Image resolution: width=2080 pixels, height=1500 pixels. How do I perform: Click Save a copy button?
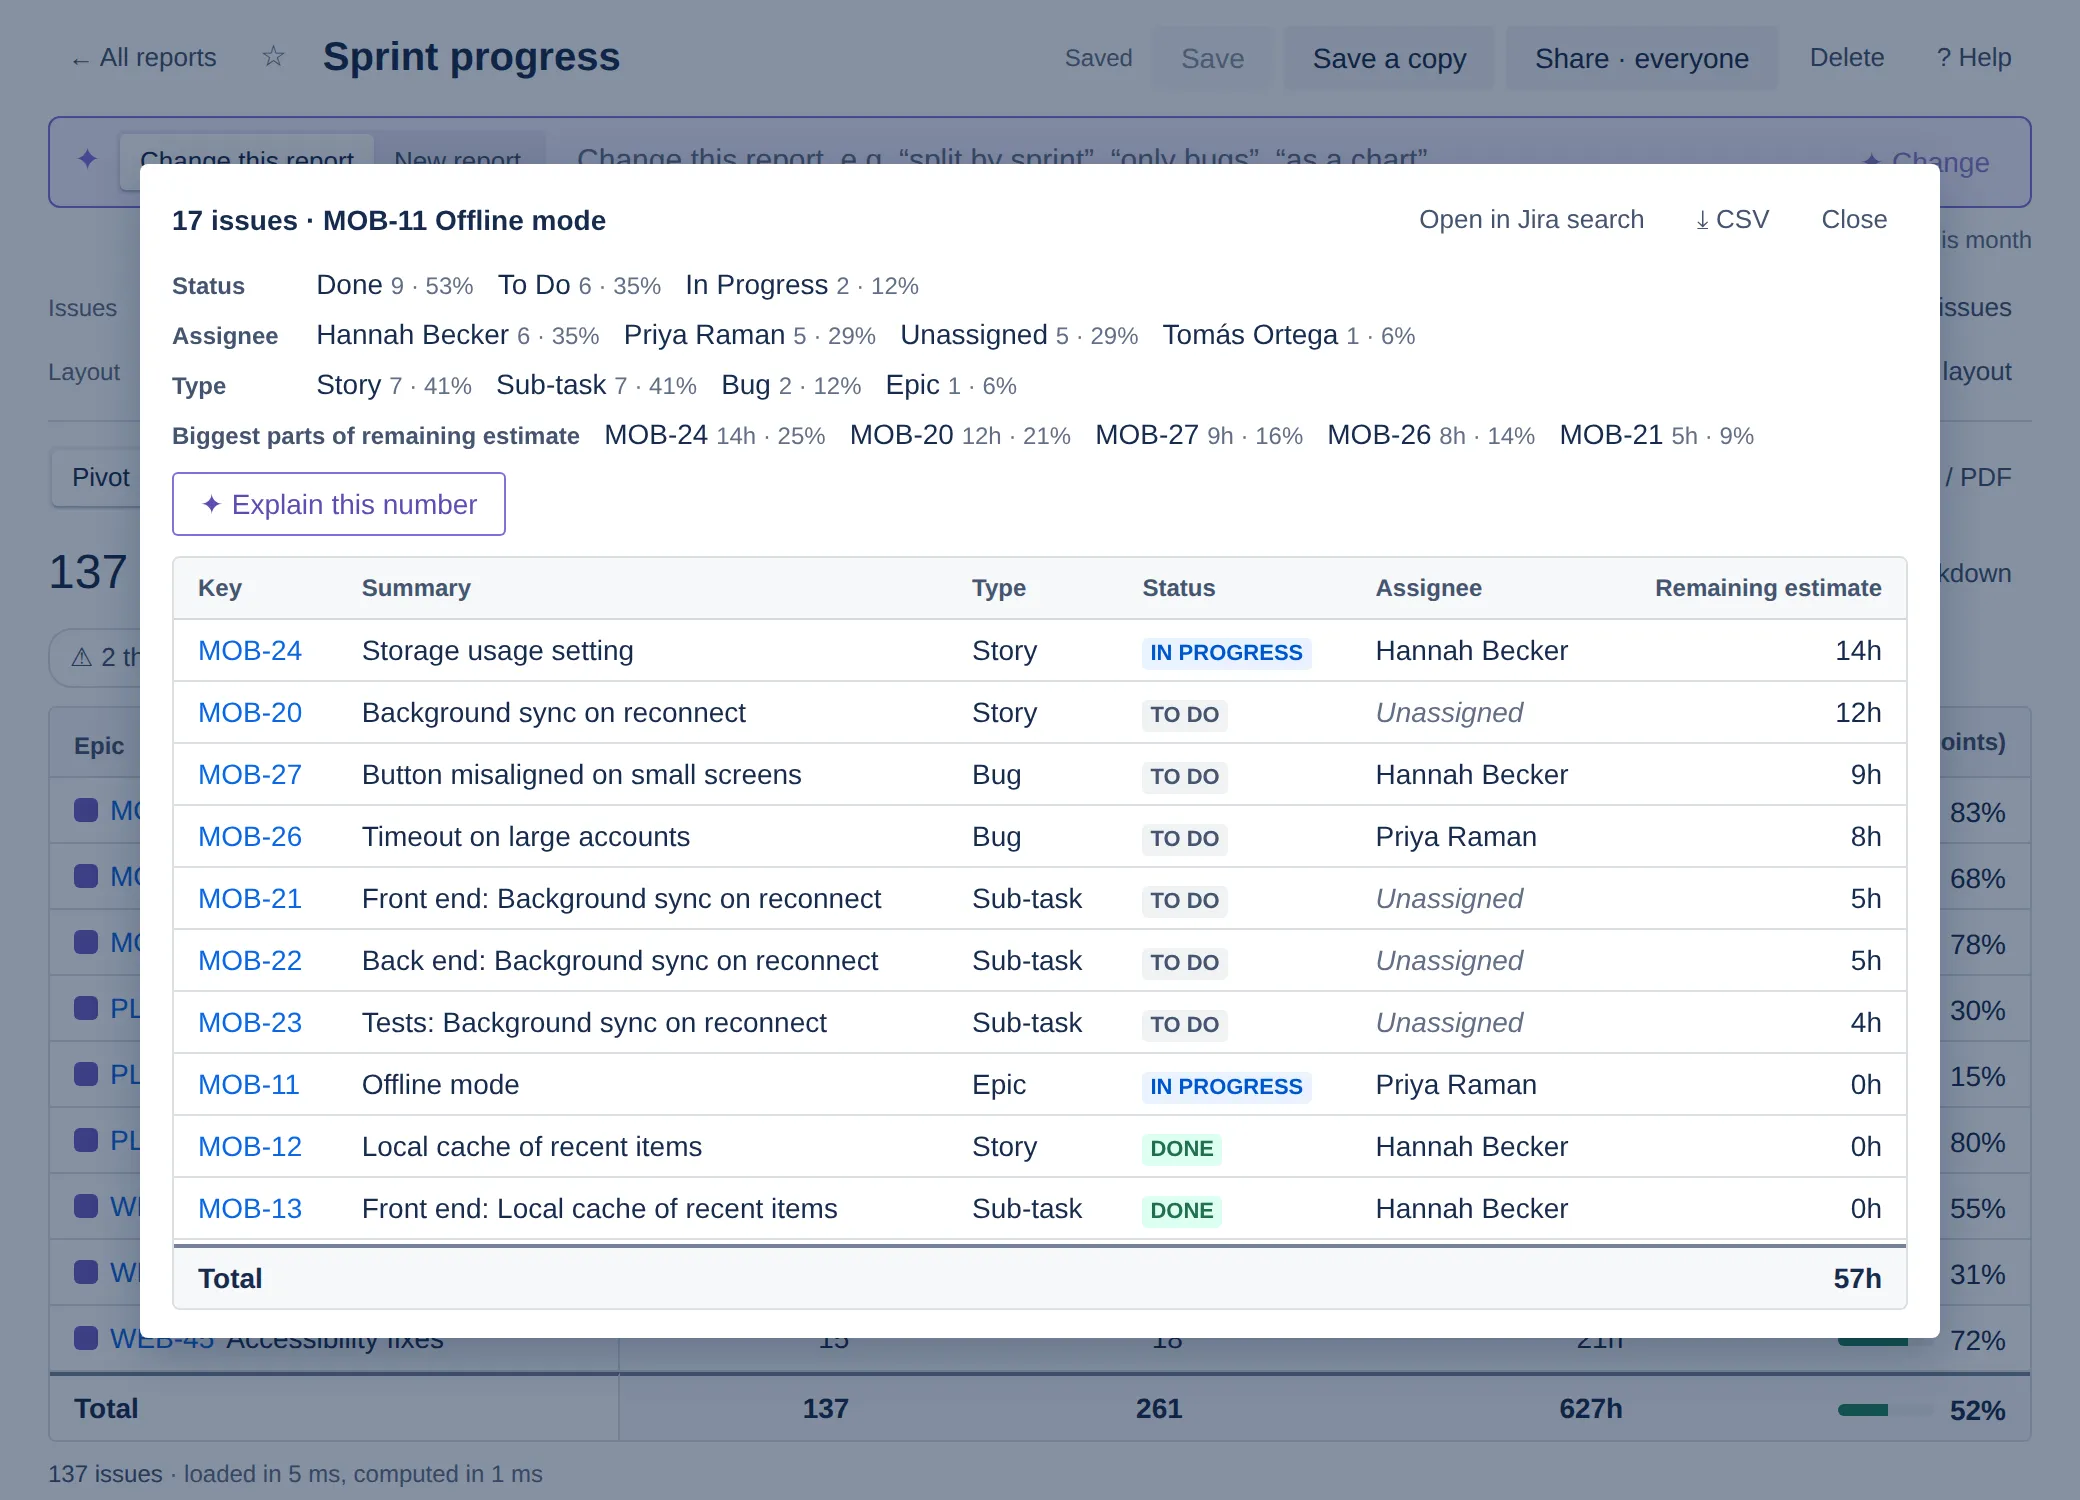click(x=1389, y=59)
